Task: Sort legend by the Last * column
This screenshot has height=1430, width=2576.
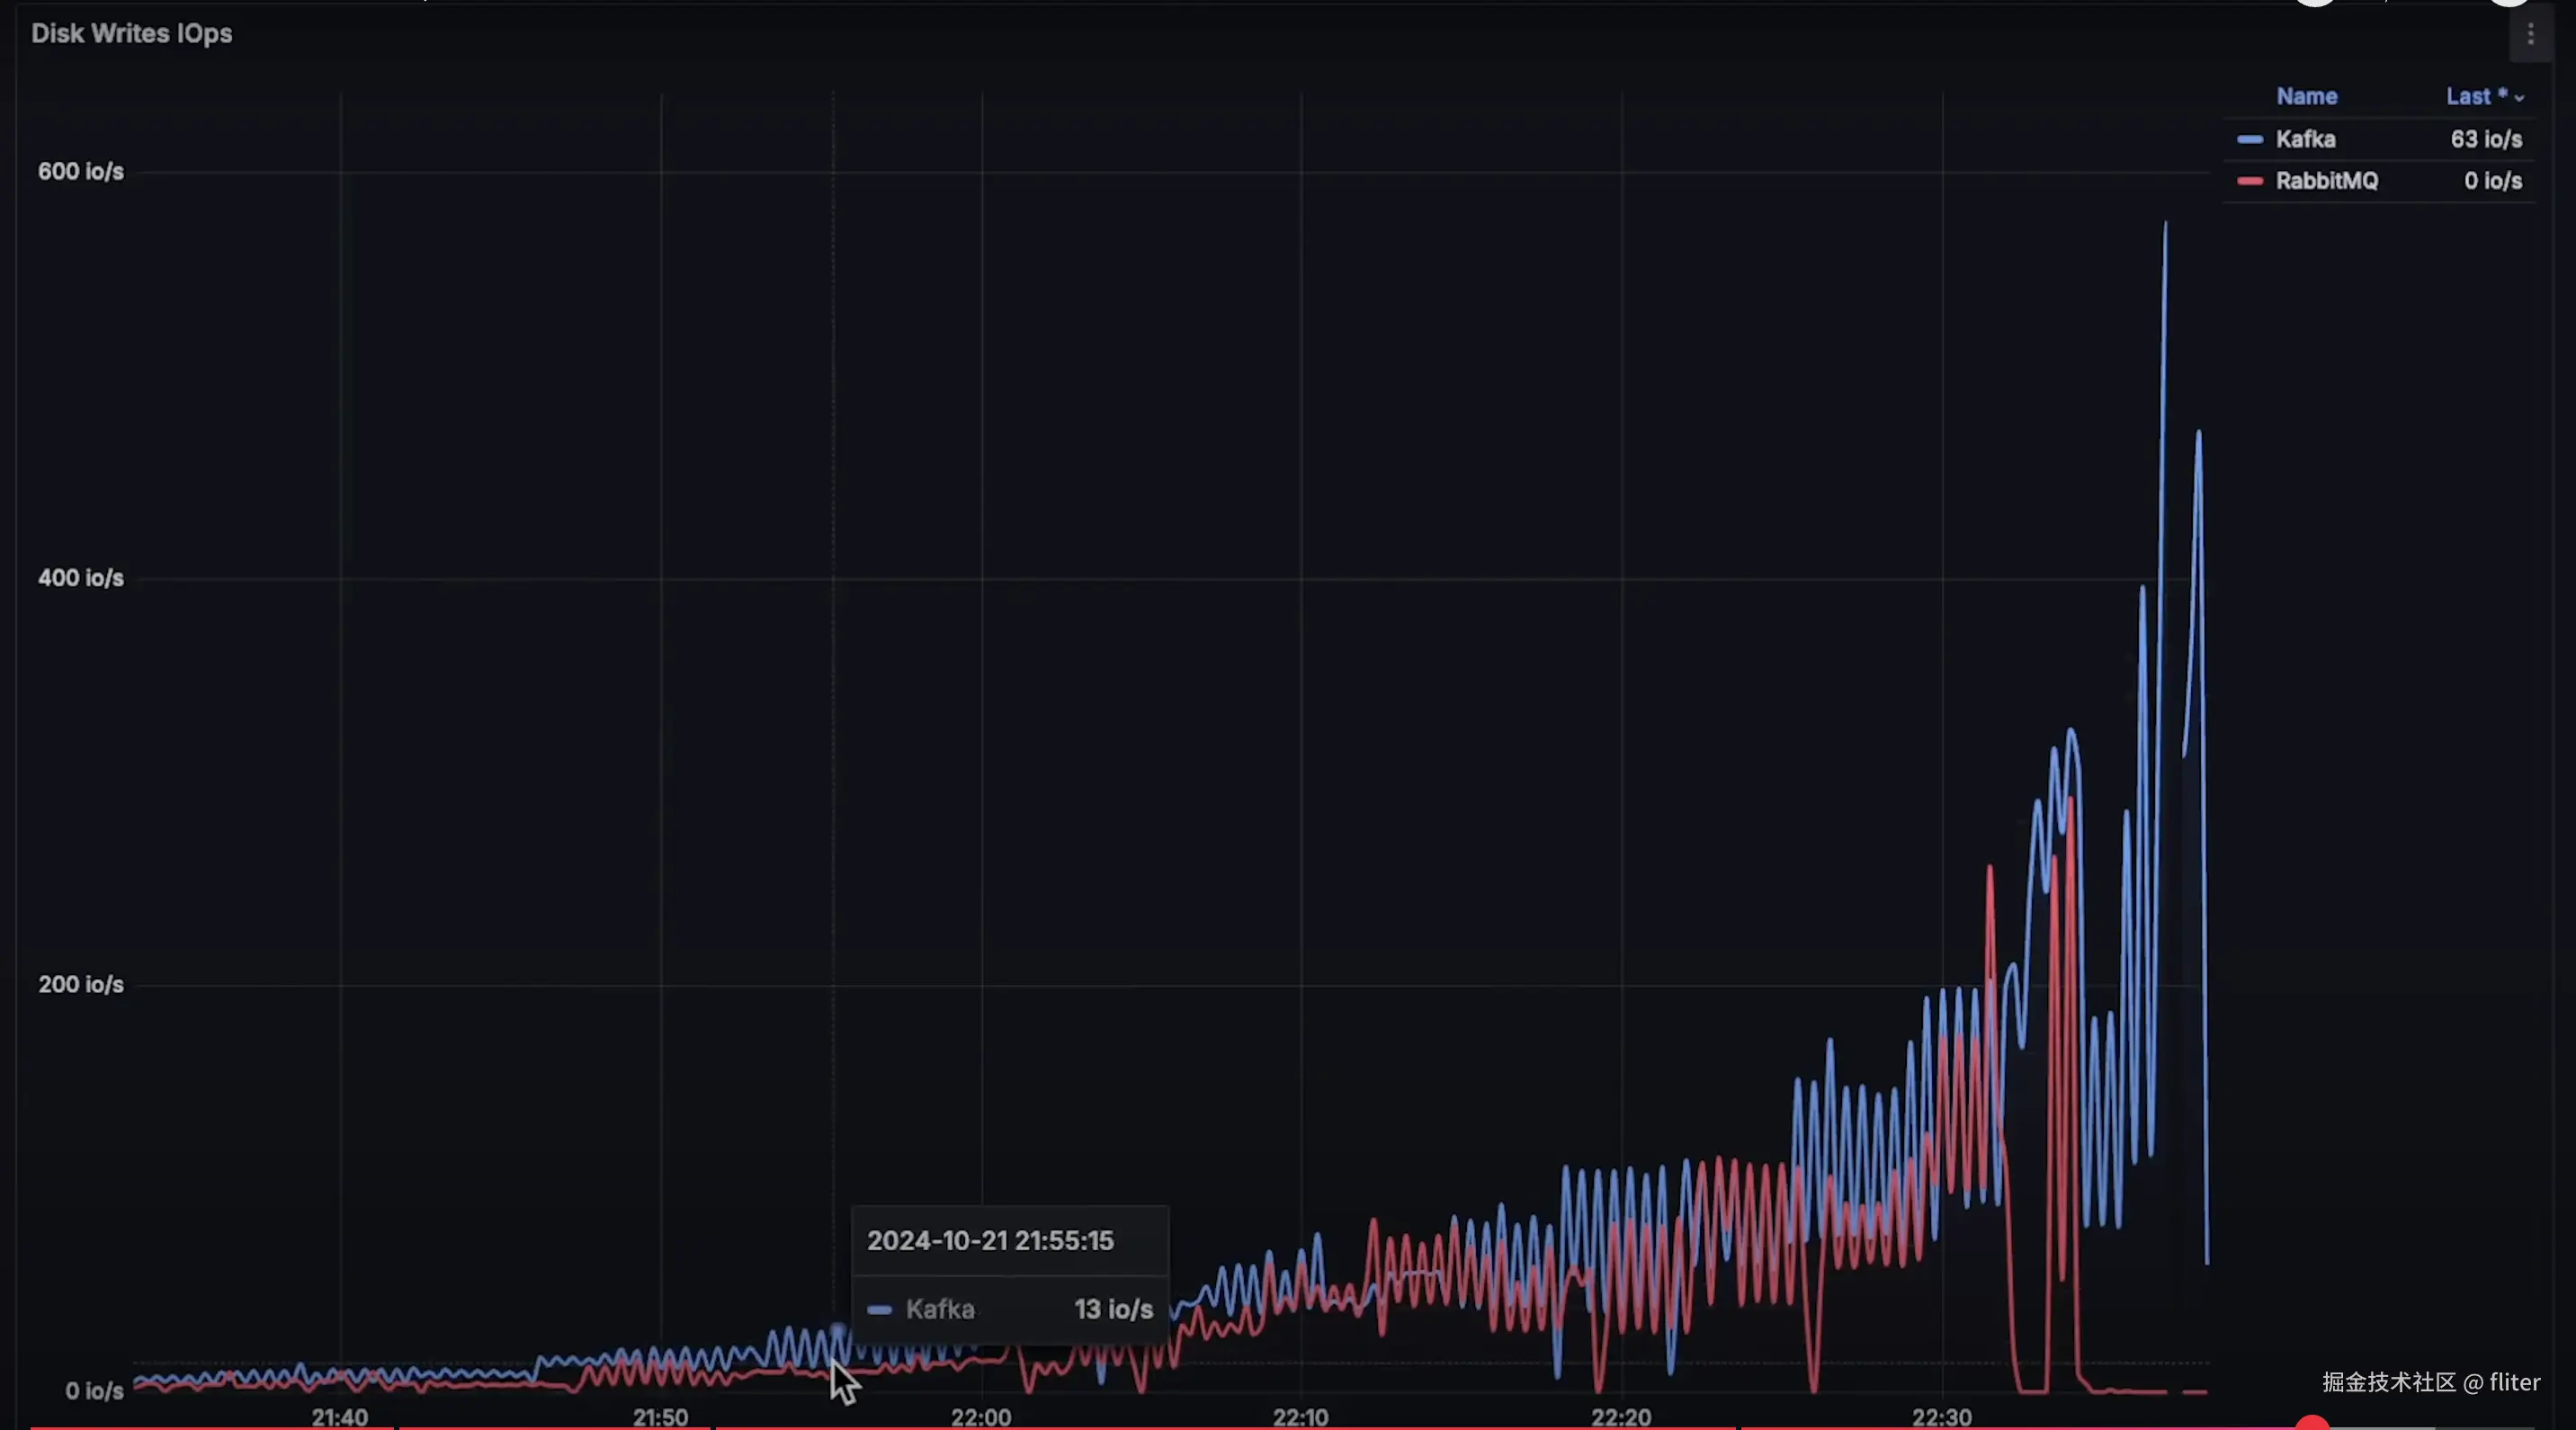Action: click(x=2475, y=96)
